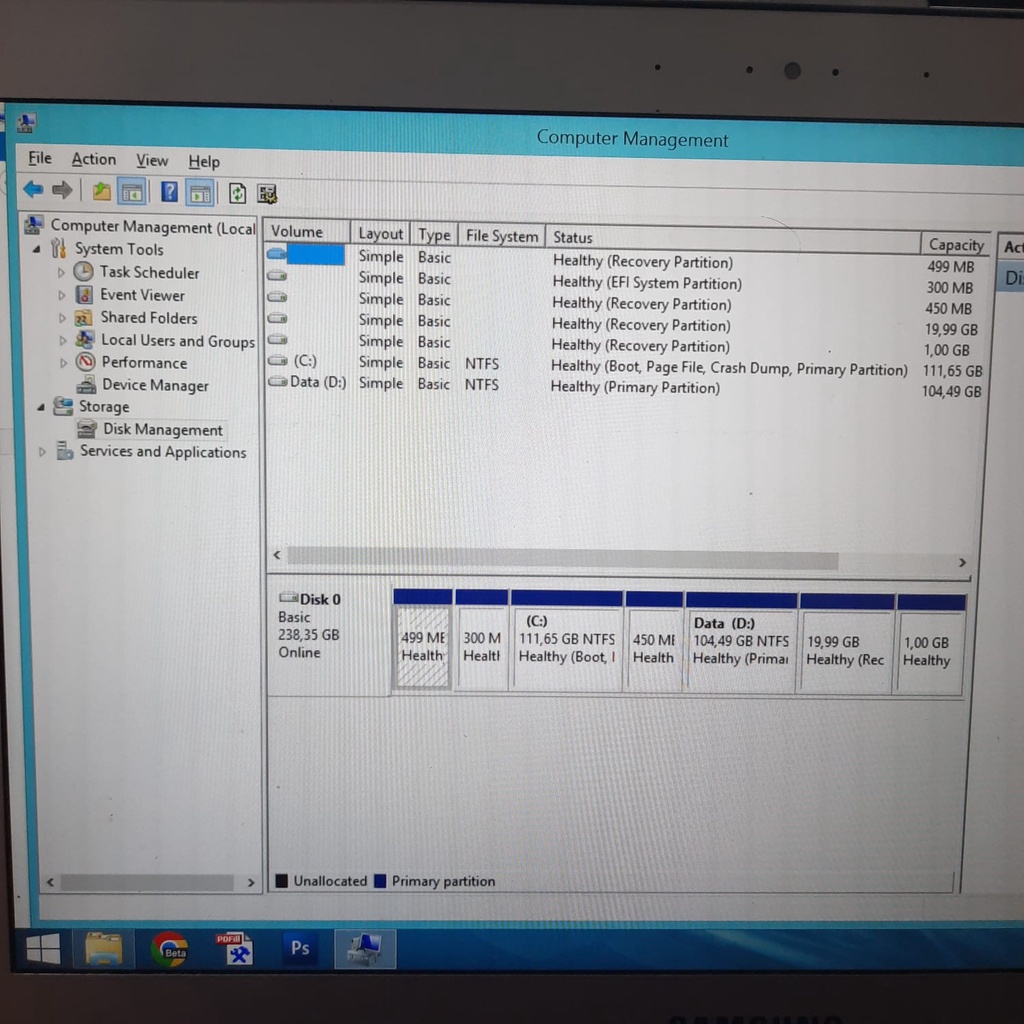Image resolution: width=1024 pixels, height=1024 pixels.
Task: Click the Services and Applications icon
Action: (x=64, y=451)
